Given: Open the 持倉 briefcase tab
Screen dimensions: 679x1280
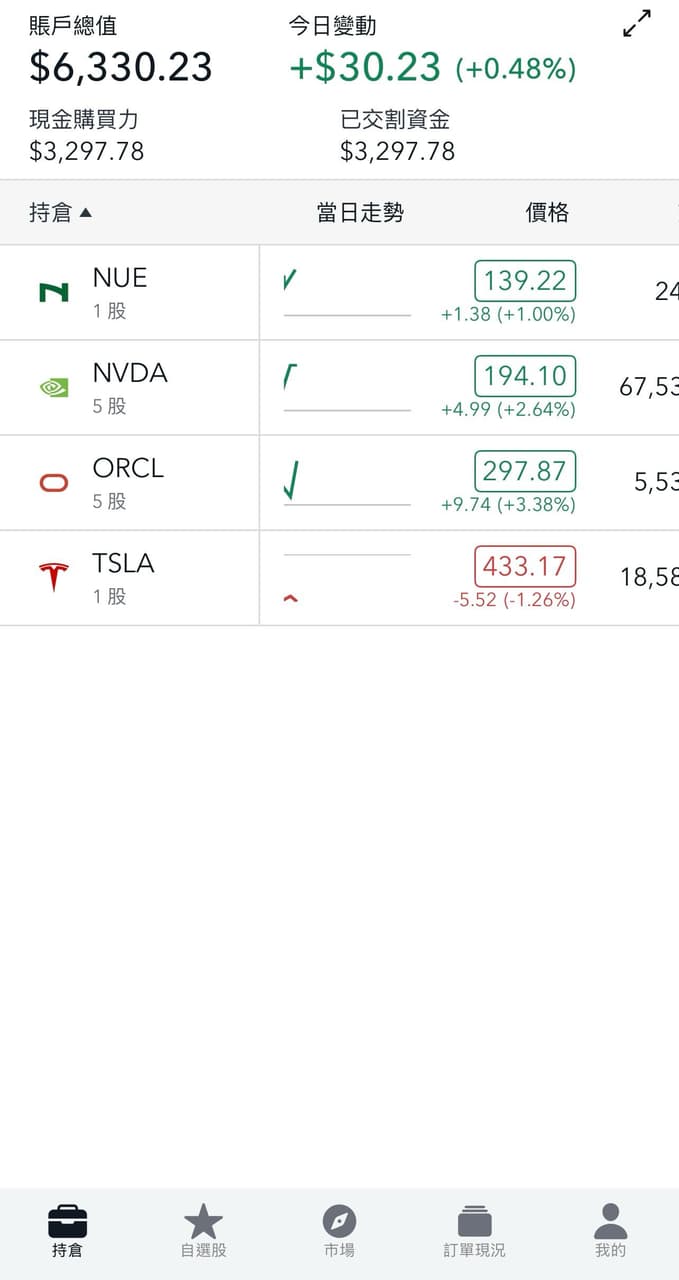Looking at the screenshot, I should point(67,1231).
